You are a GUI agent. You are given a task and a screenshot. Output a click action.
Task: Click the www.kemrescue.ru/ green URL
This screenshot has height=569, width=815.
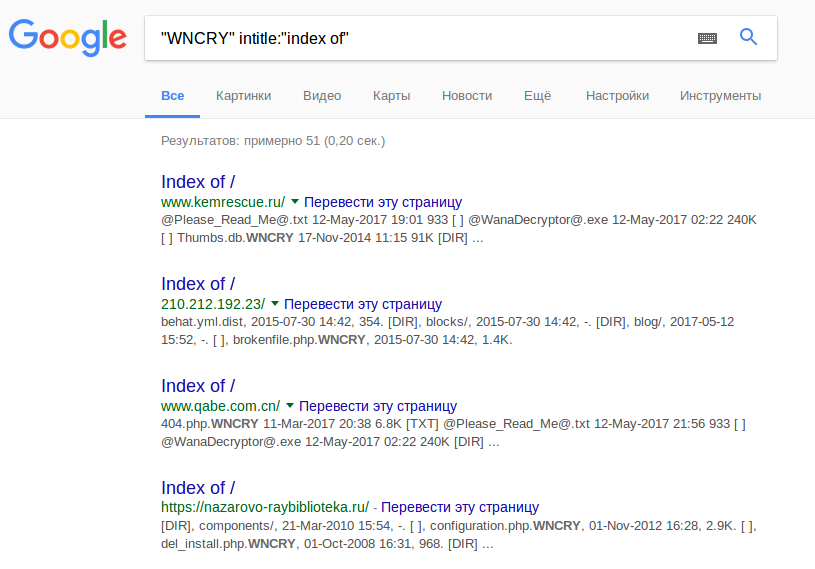click(223, 202)
